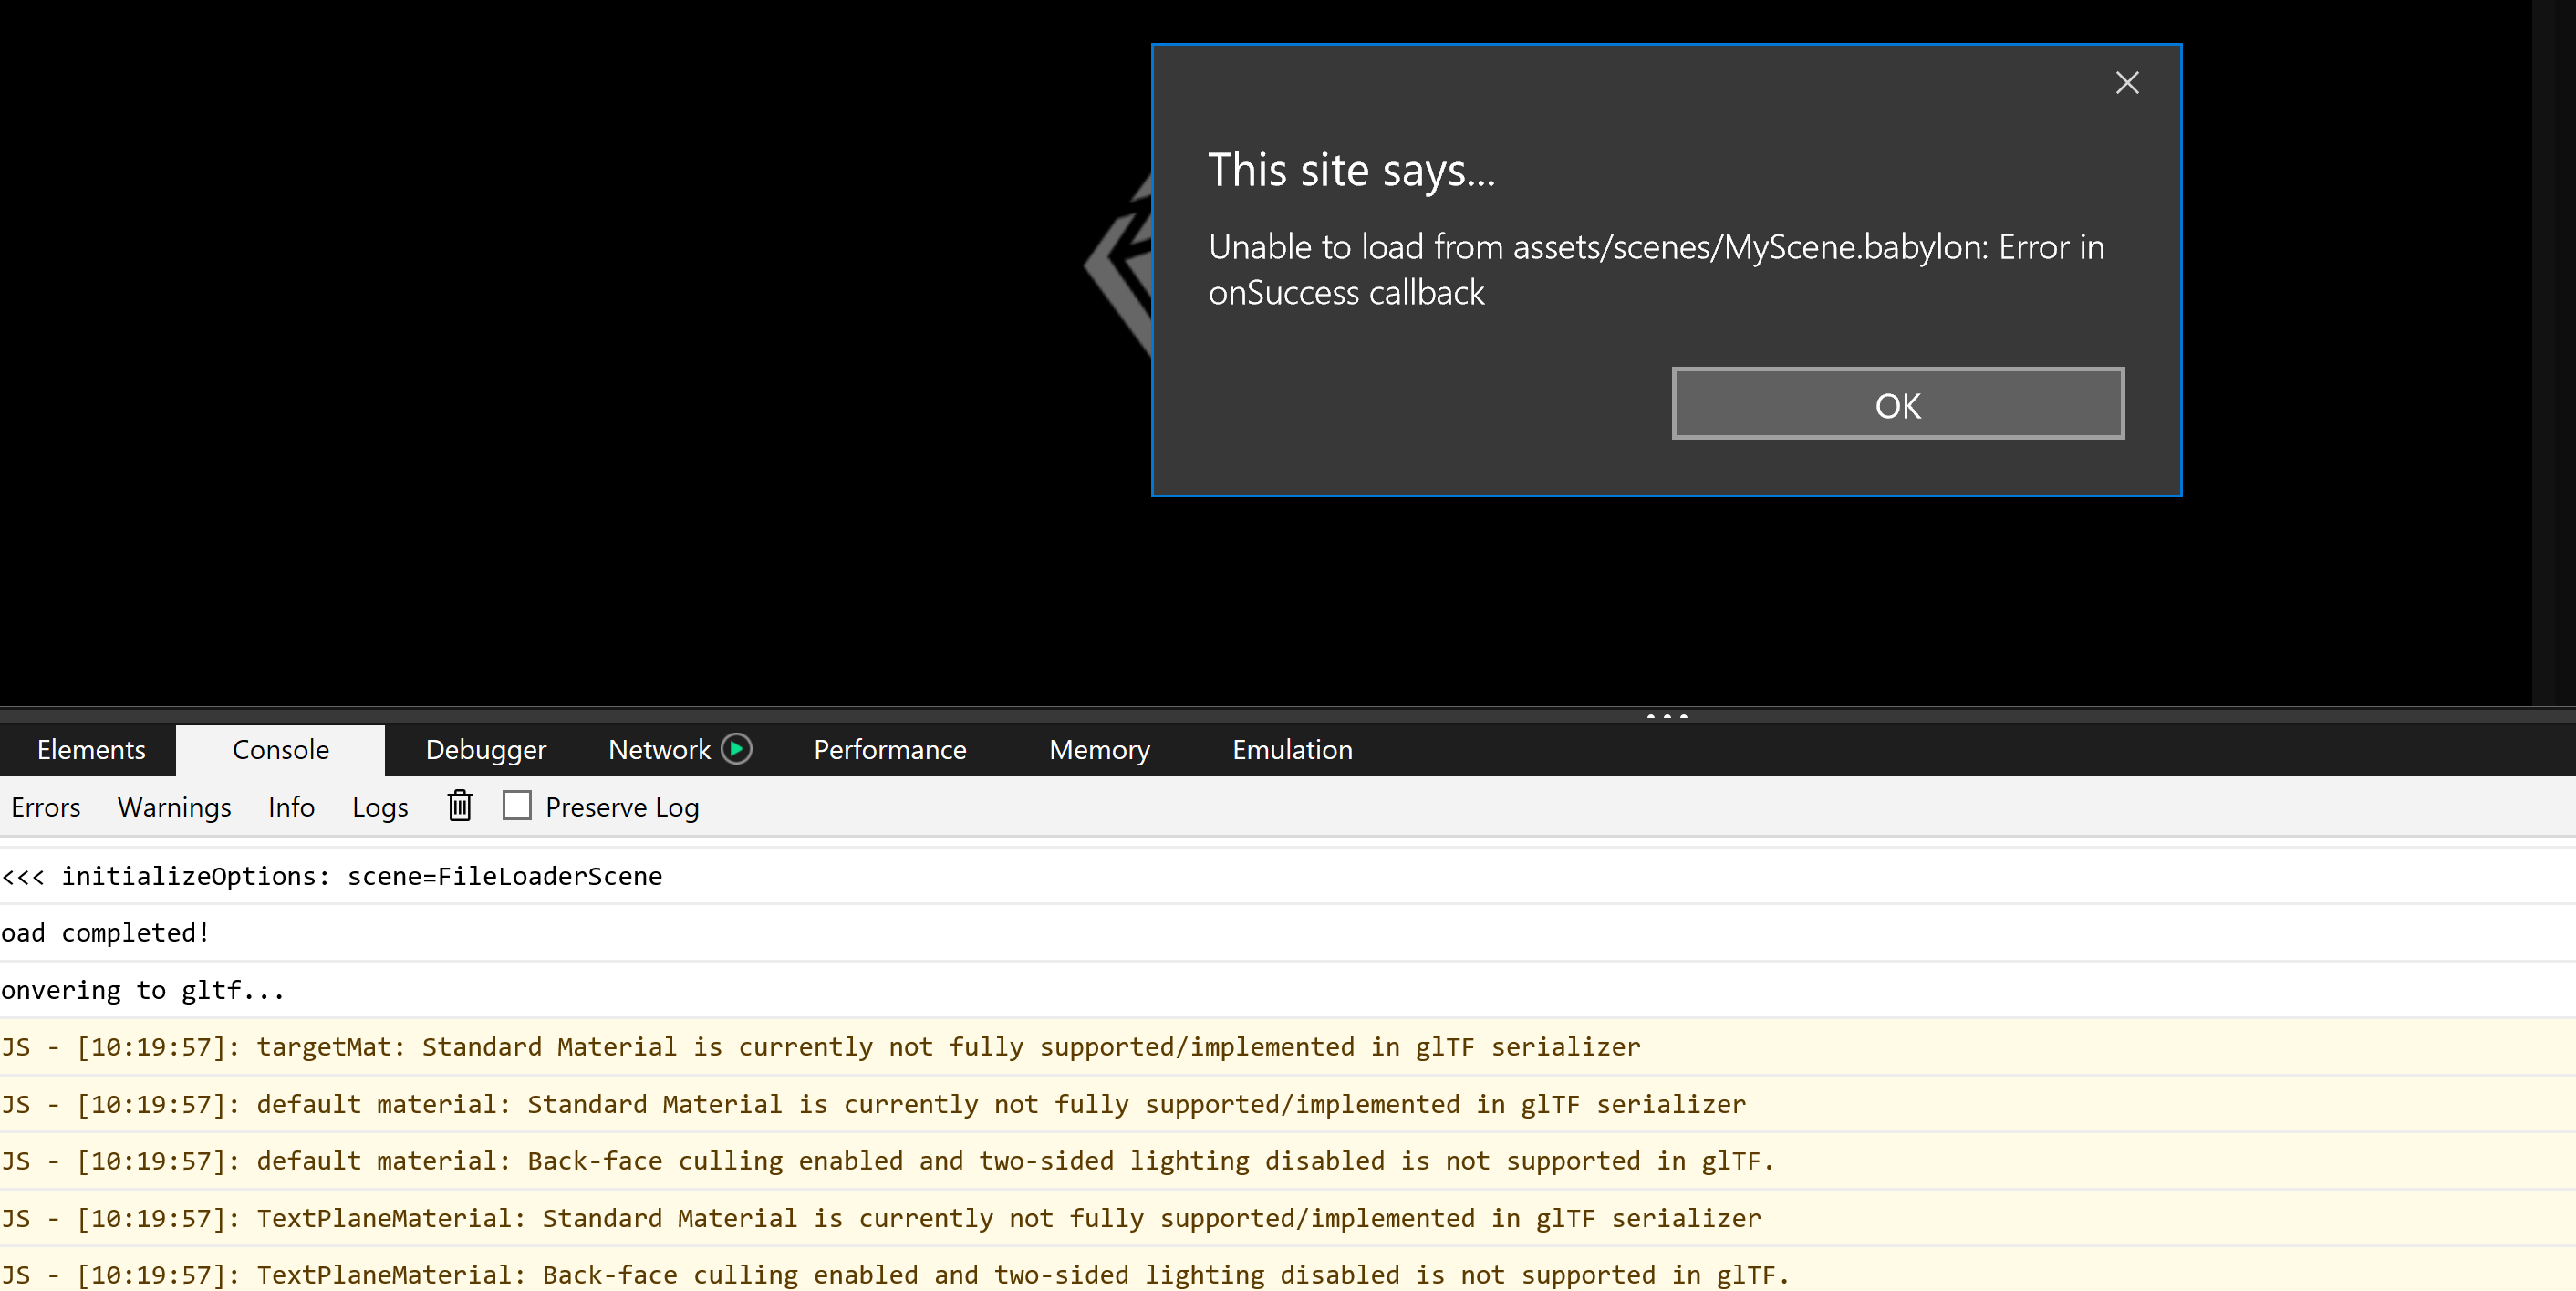
Task: Click the devtools resize handle dots
Action: click(1666, 716)
